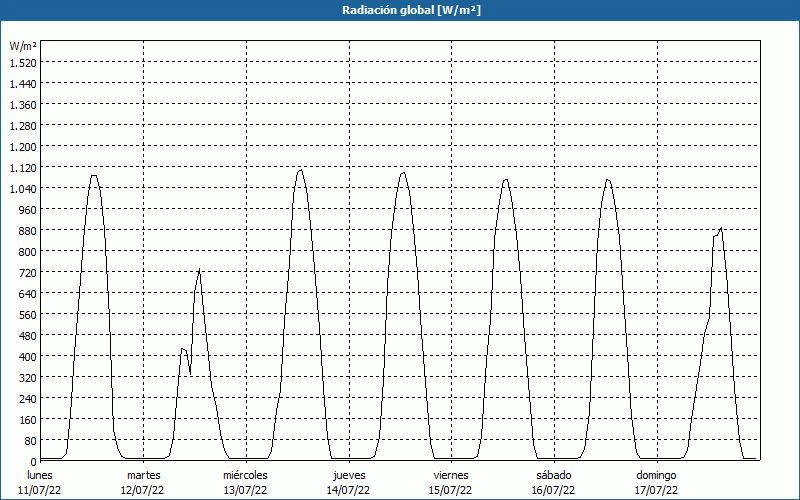Click the Saturday radiation curve peak
This screenshot has width=800, height=500.
pyautogui.click(x=607, y=180)
